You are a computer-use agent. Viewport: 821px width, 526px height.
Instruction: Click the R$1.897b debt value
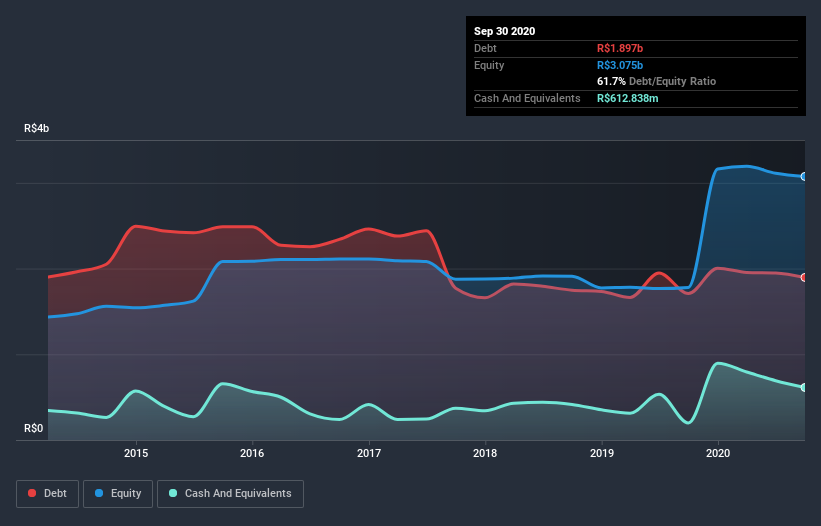(620, 48)
